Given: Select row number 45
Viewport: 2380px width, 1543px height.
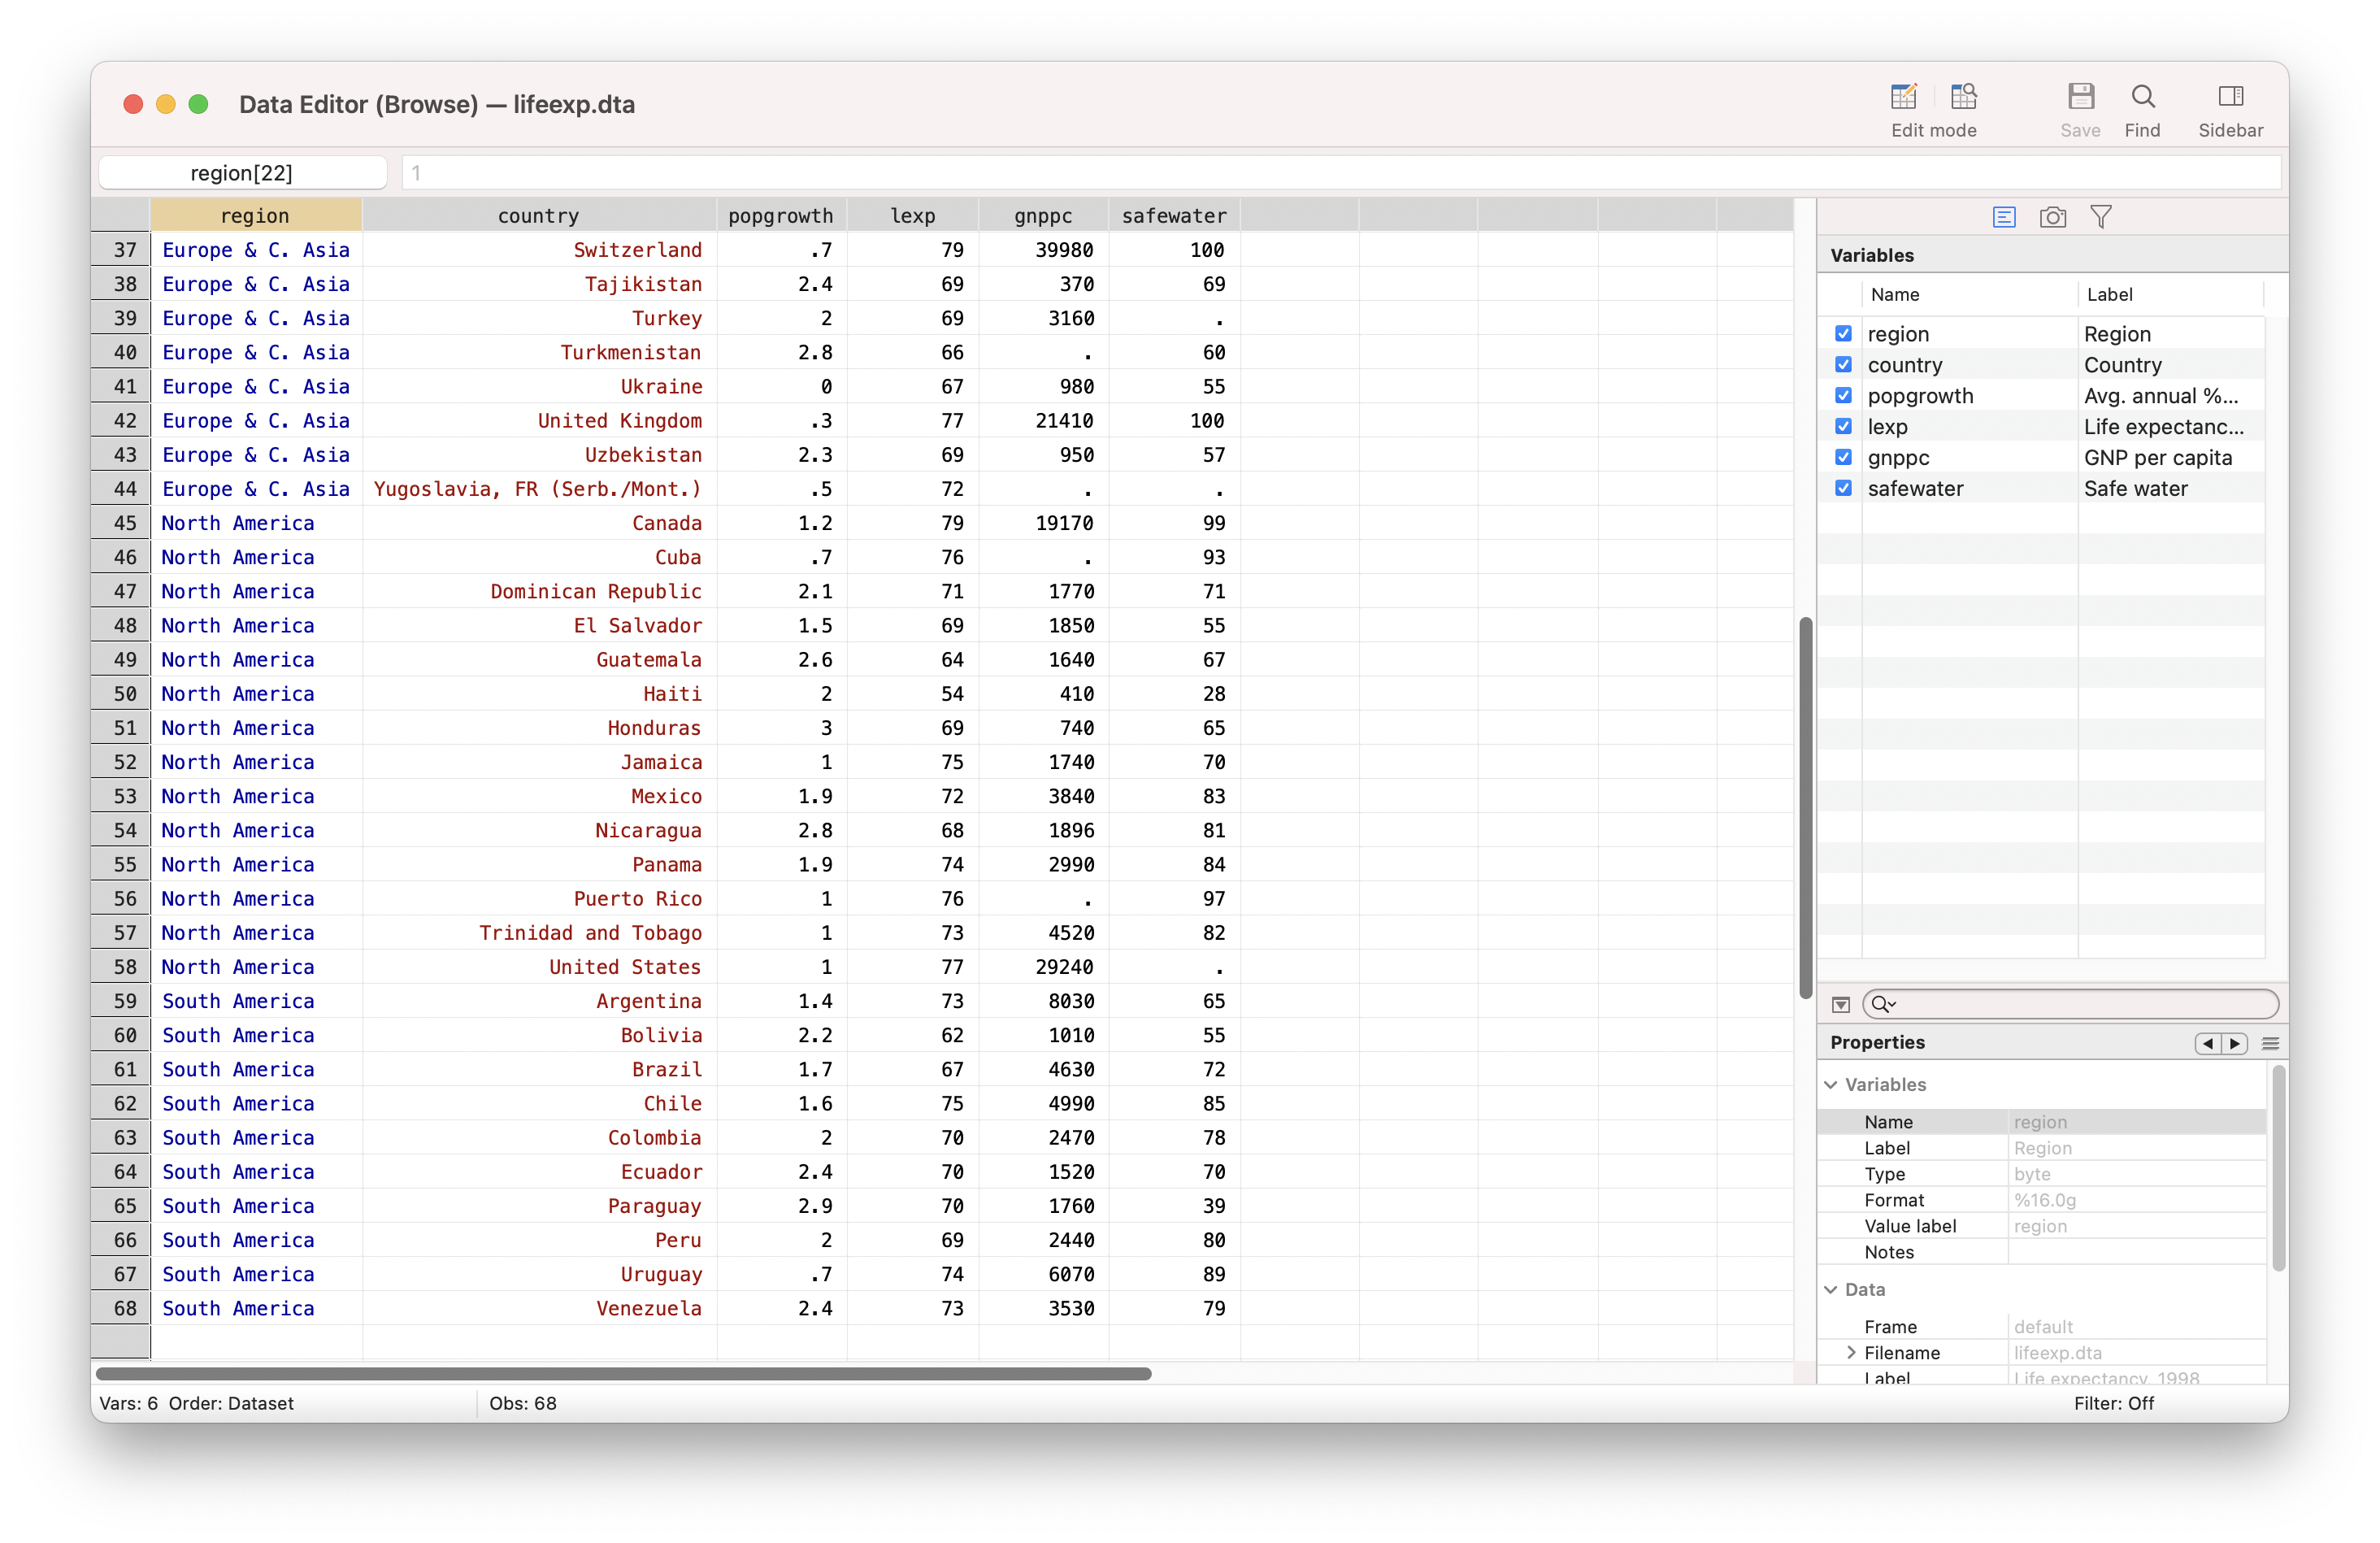Looking at the screenshot, I should (122, 523).
